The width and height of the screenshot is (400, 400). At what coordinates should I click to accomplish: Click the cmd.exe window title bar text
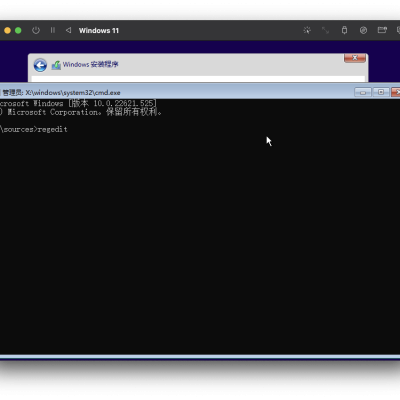[x=61, y=92]
